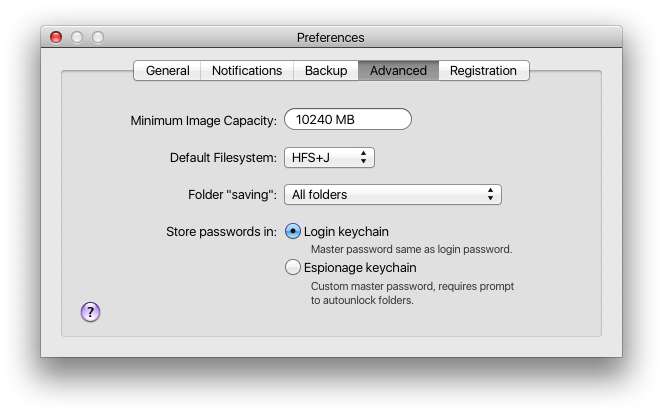Image resolution: width=663 pixels, height=413 pixels.
Task: Click the gray minimize window button
Action: (77, 37)
